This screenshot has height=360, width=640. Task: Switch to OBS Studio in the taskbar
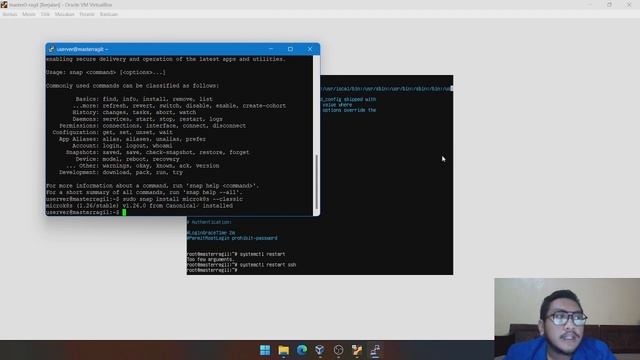click(338, 350)
